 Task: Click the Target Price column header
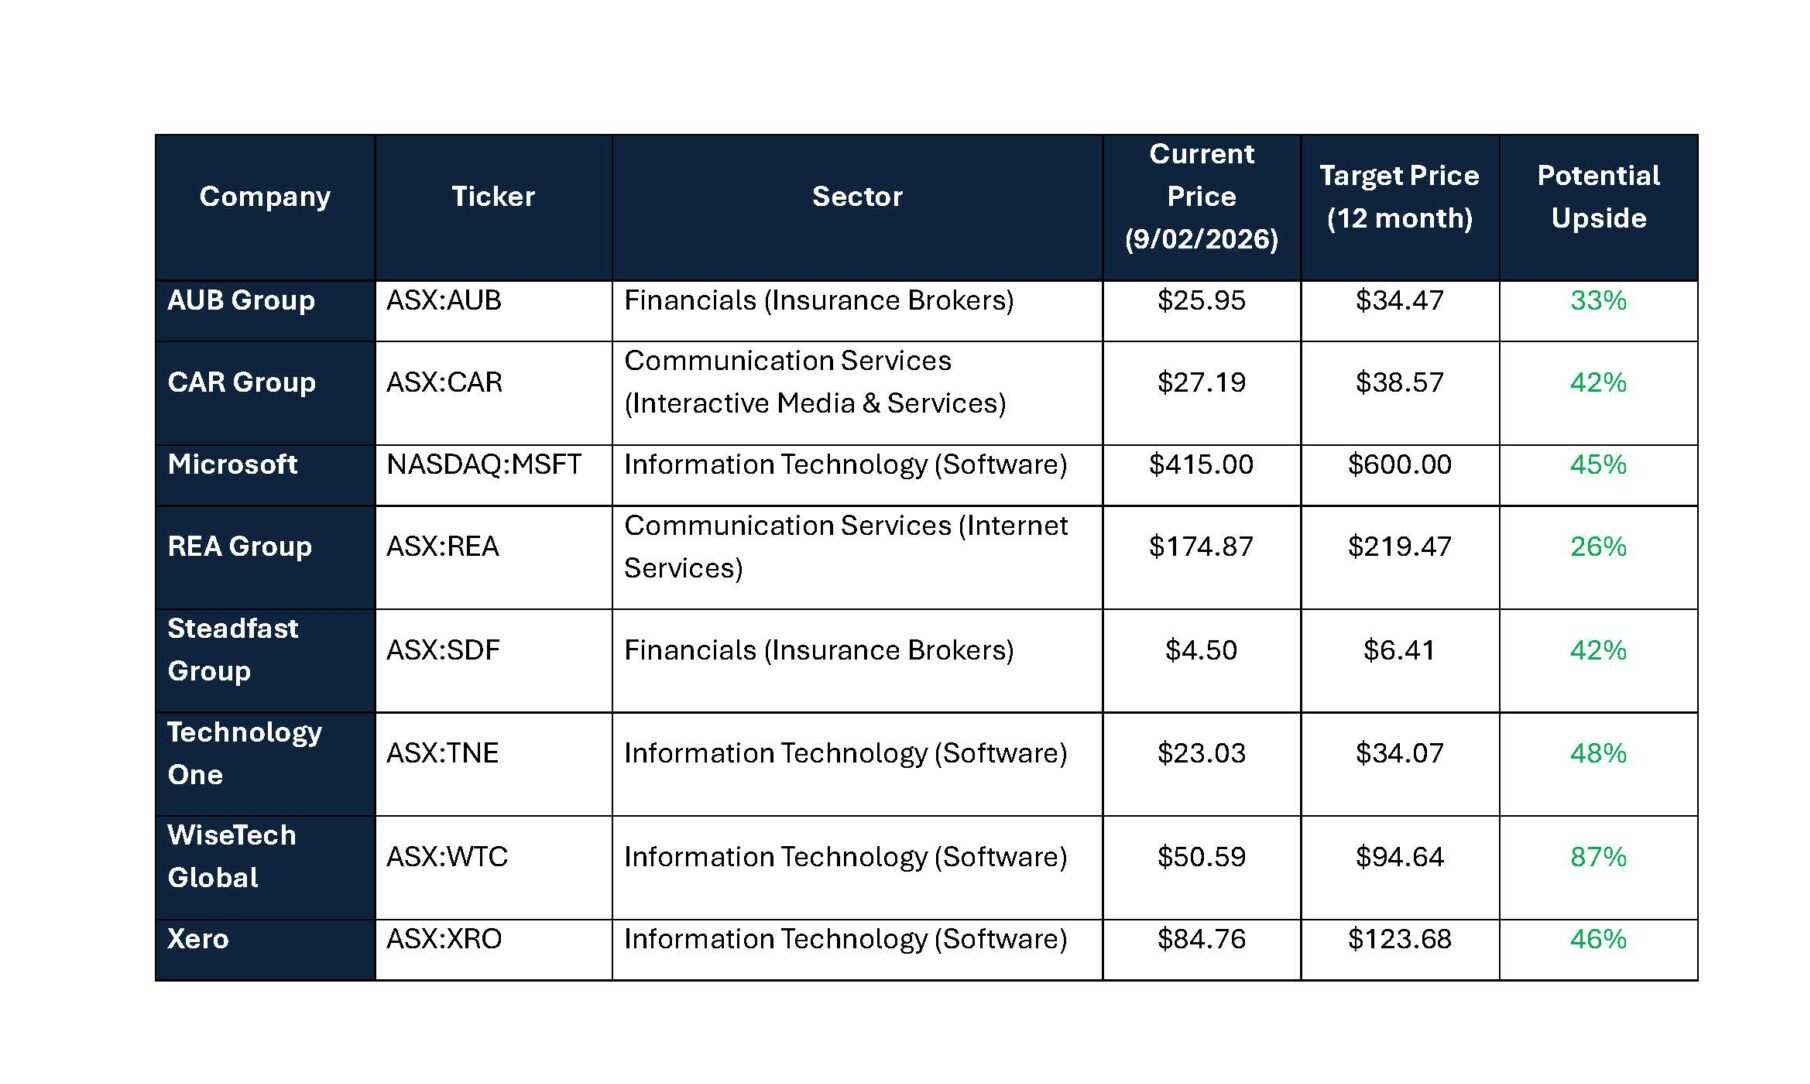coord(1399,197)
